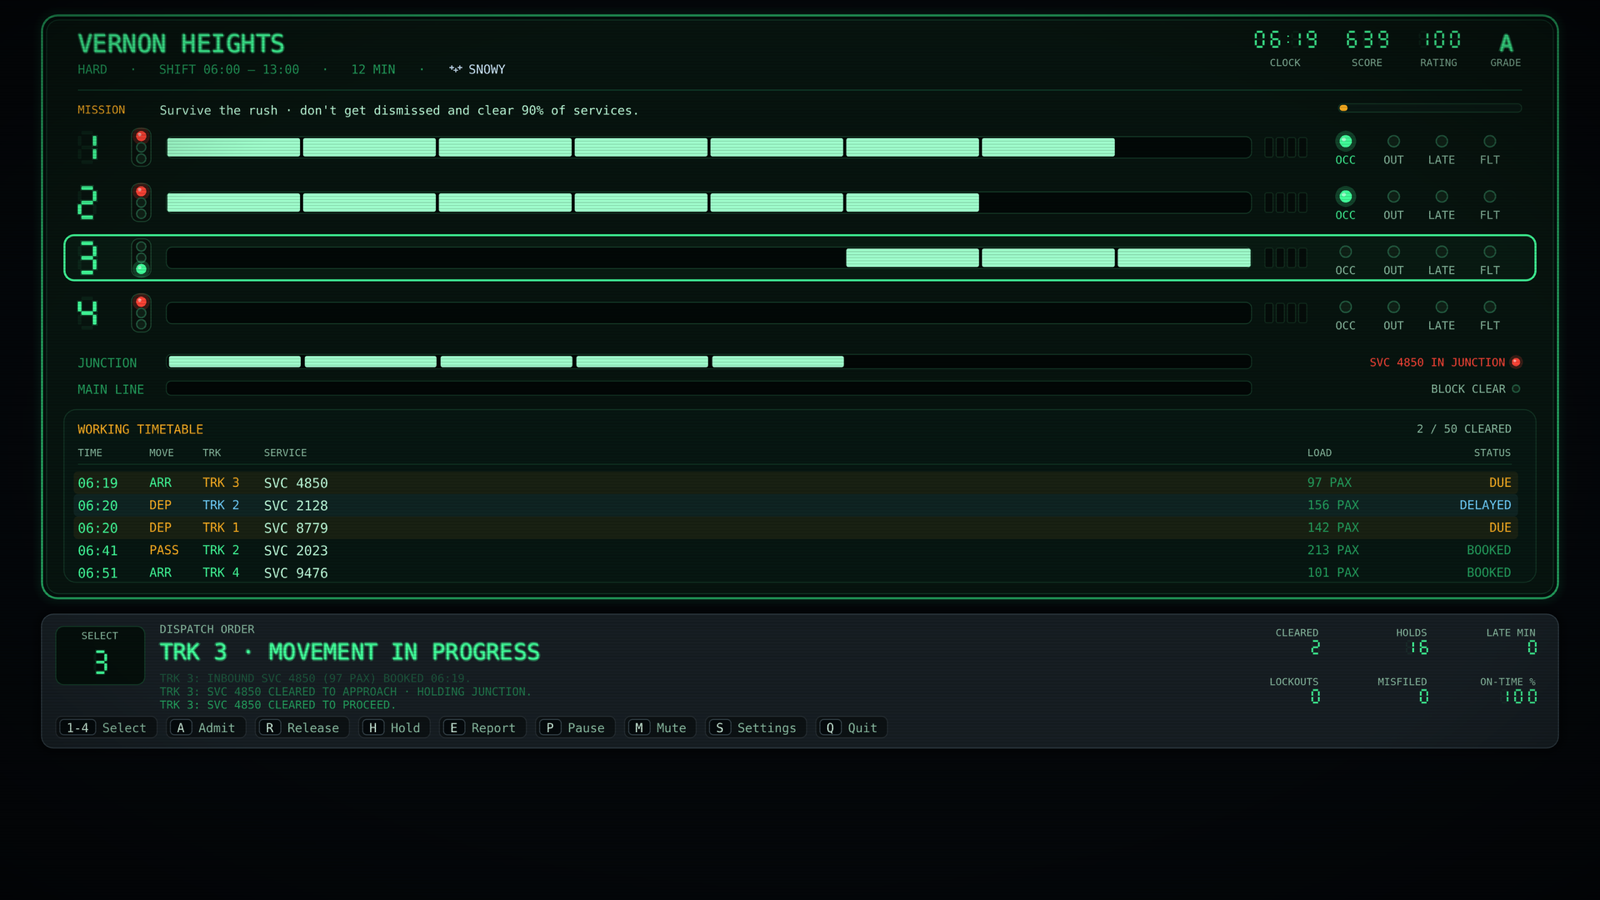This screenshot has height=900, width=1600.
Task: Click the 1-4 Select button
Action: pyautogui.click(x=106, y=728)
